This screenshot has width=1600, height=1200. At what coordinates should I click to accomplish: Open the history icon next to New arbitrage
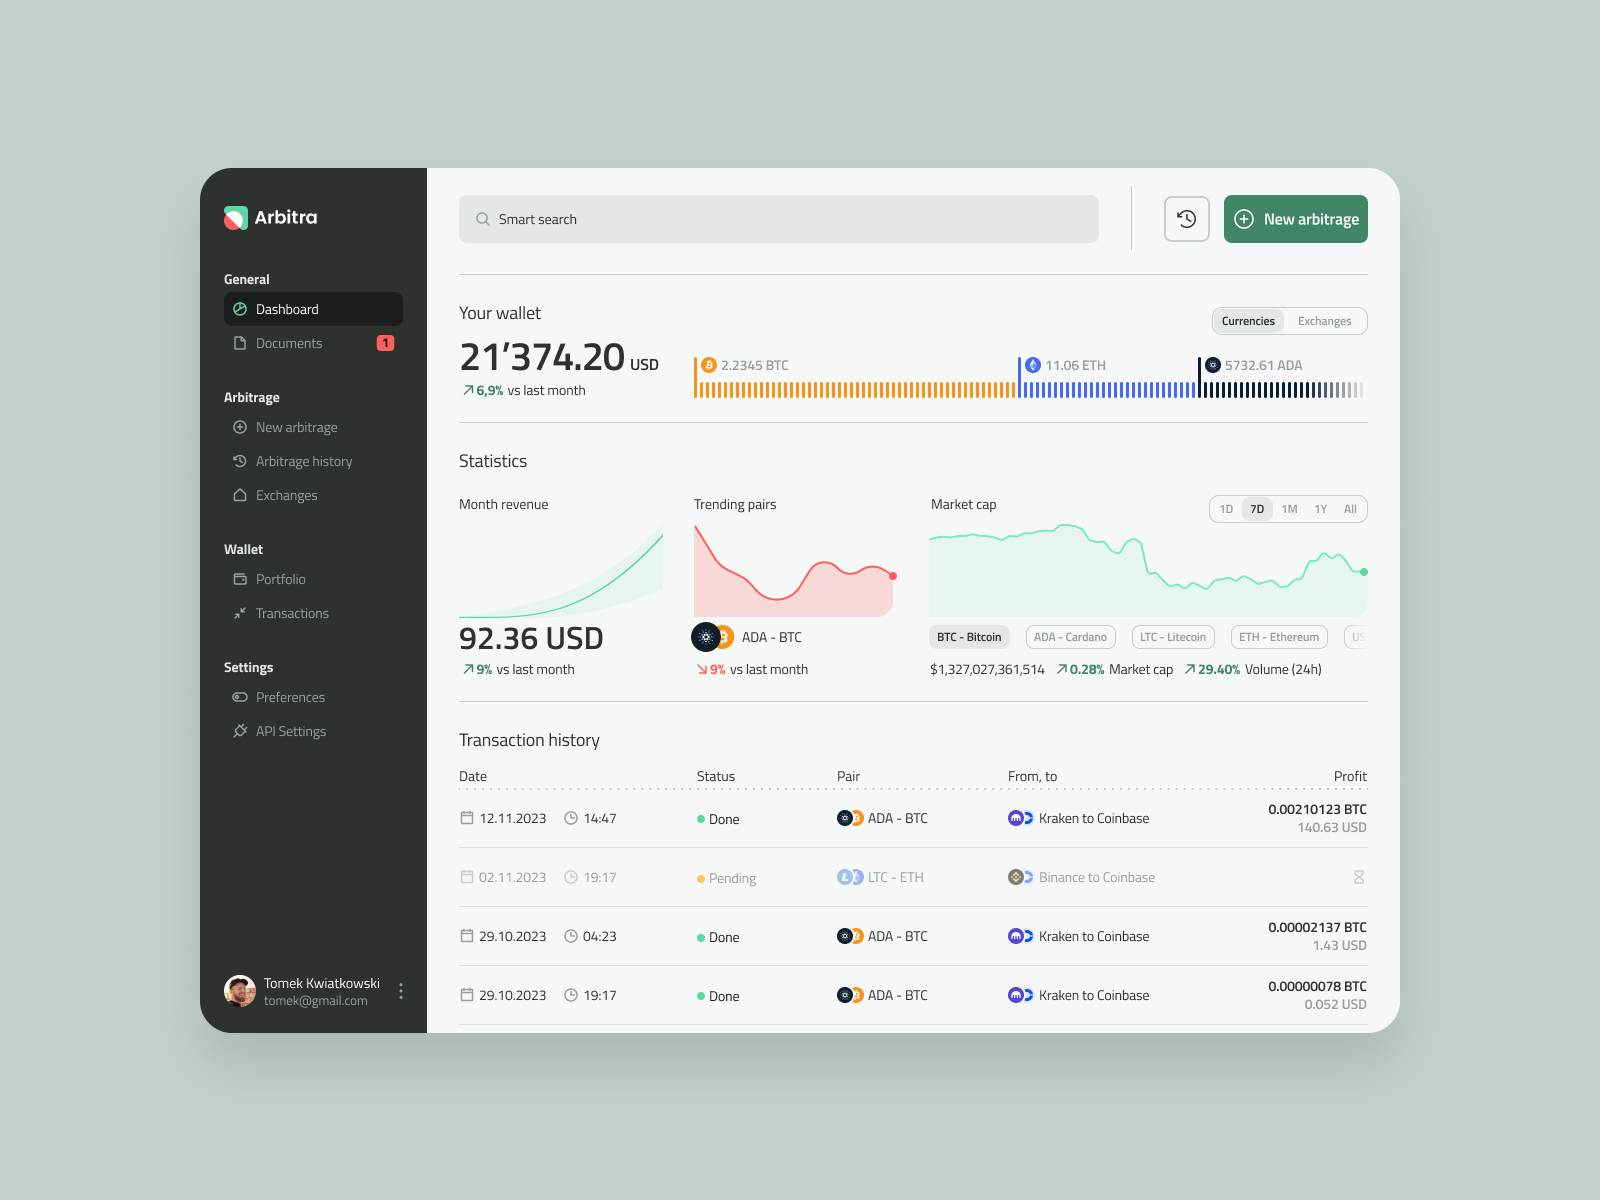1186,219
